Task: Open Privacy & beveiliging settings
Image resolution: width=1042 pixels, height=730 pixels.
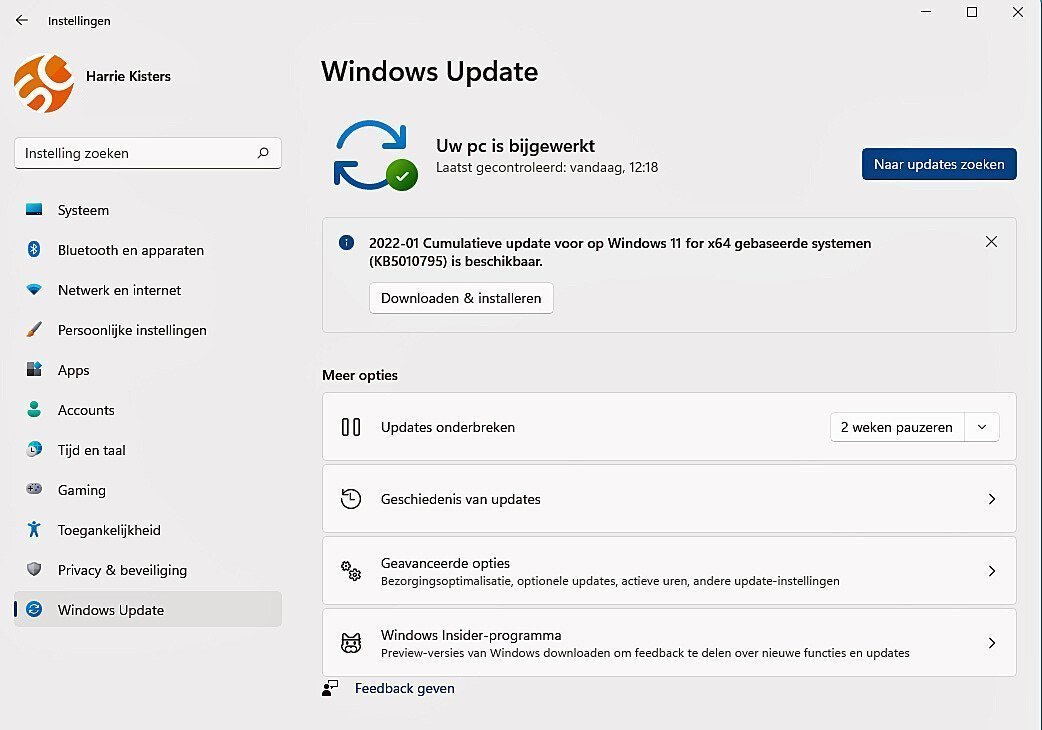Action: coord(148,570)
